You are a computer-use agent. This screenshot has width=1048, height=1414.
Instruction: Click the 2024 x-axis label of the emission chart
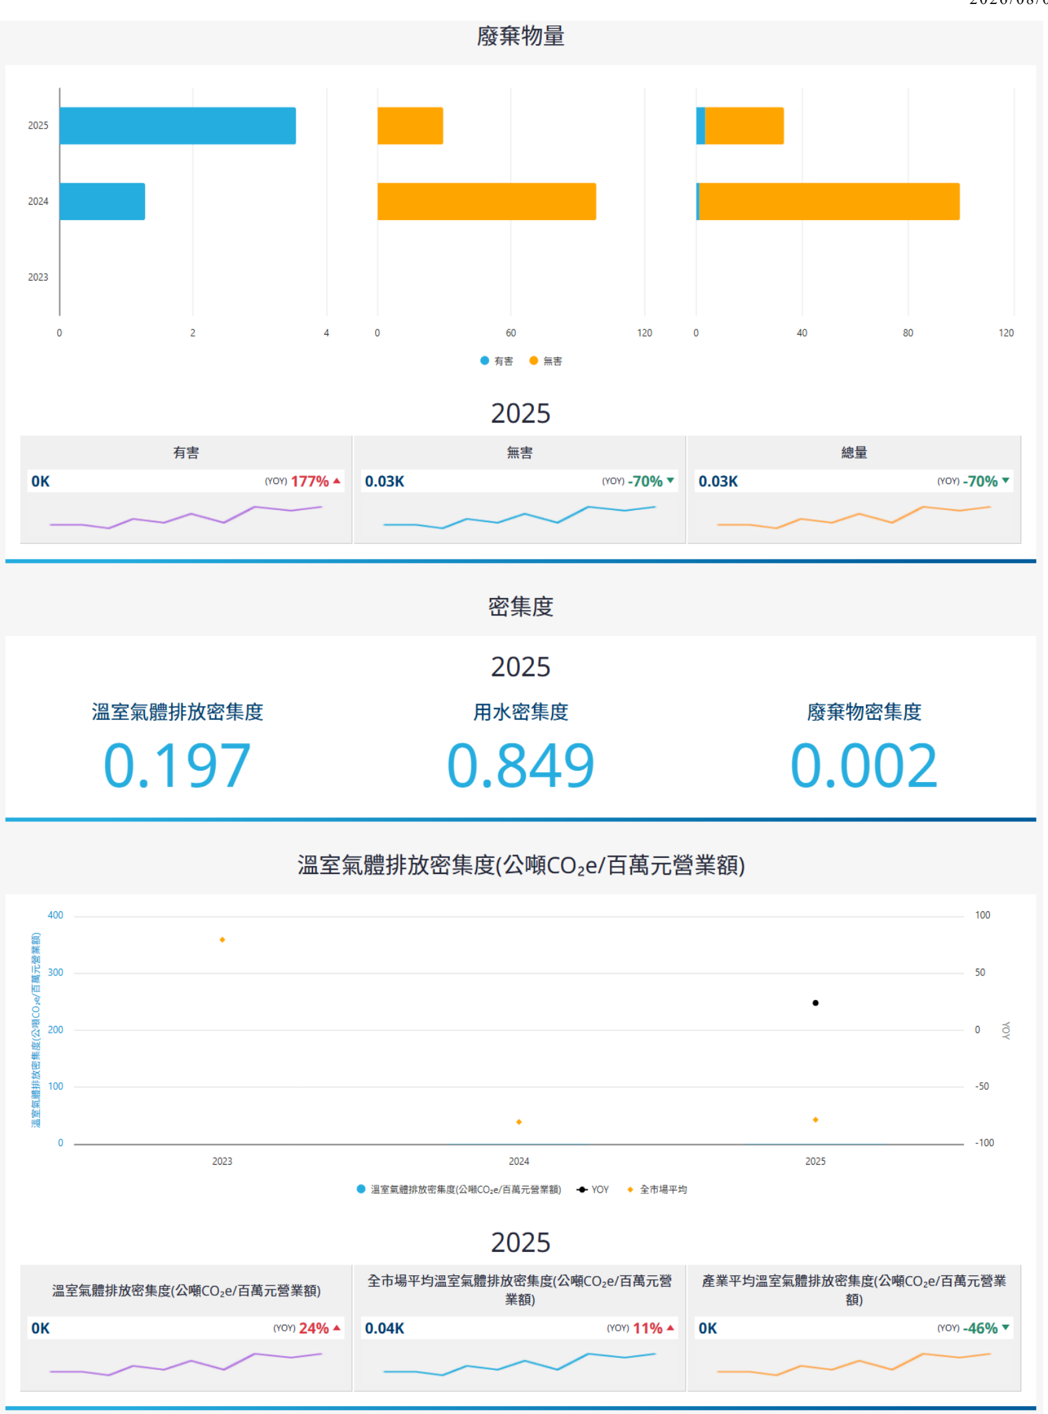[x=519, y=1161]
